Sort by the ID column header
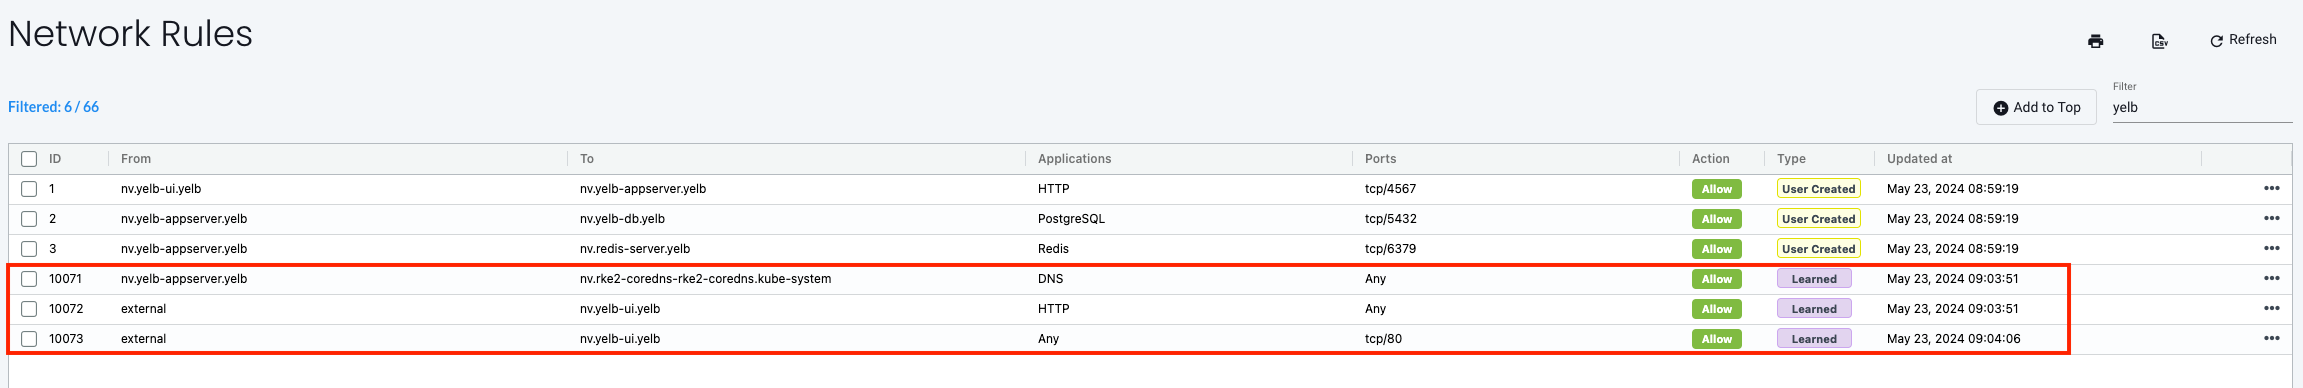 (55, 159)
